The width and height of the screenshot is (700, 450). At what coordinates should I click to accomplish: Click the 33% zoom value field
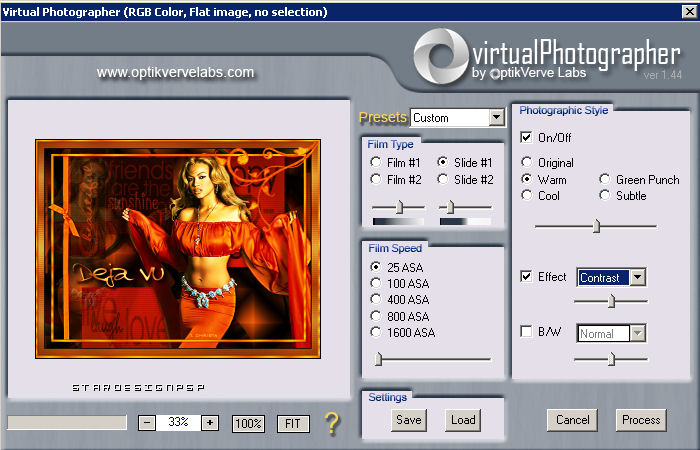click(x=179, y=422)
